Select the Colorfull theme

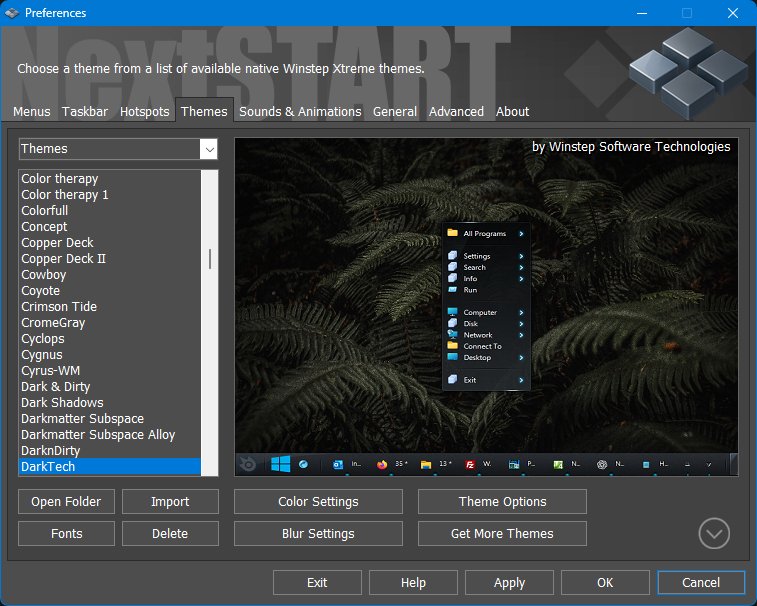click(x=110, y=211)
